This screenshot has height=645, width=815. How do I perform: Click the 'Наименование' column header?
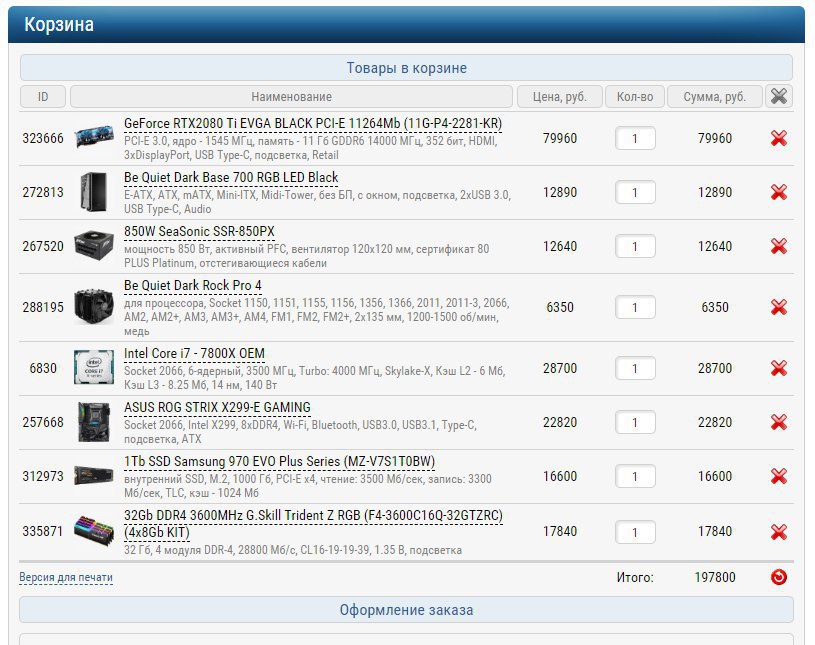pos(292,97)
